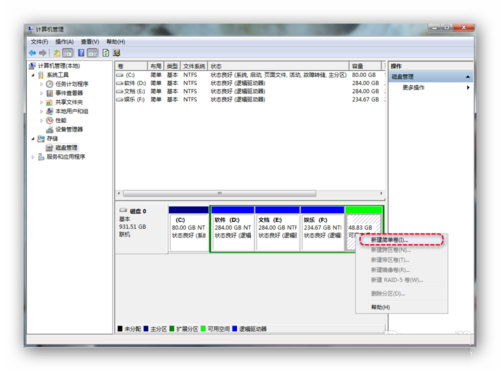The image size is (500, 371).
Task: Open the 操作(A) menu
Action: [64, 42]
